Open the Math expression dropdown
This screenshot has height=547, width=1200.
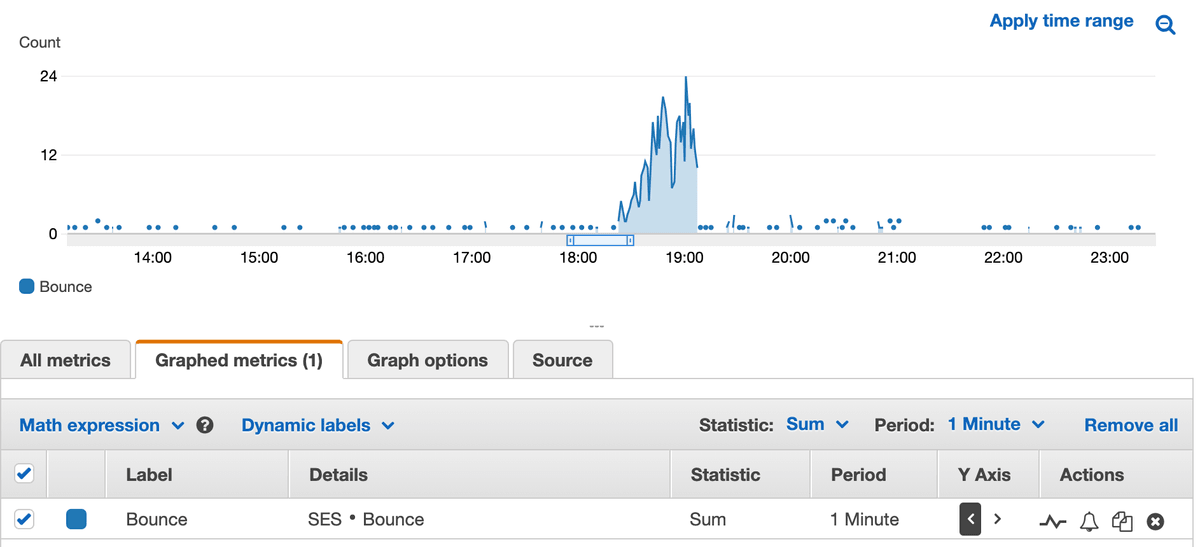pos(101,425)
